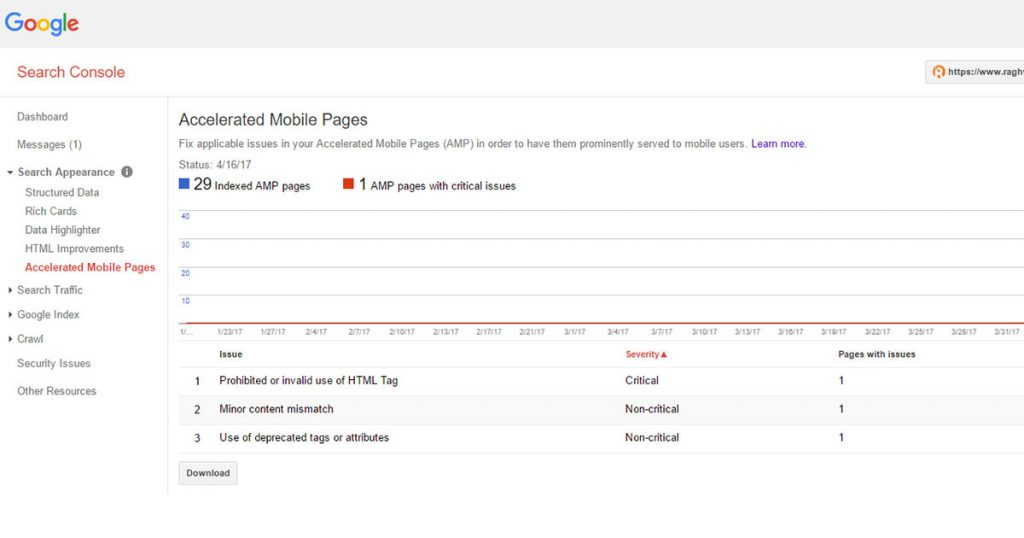
Task: Open Crawl menu item
Action: 30,339
